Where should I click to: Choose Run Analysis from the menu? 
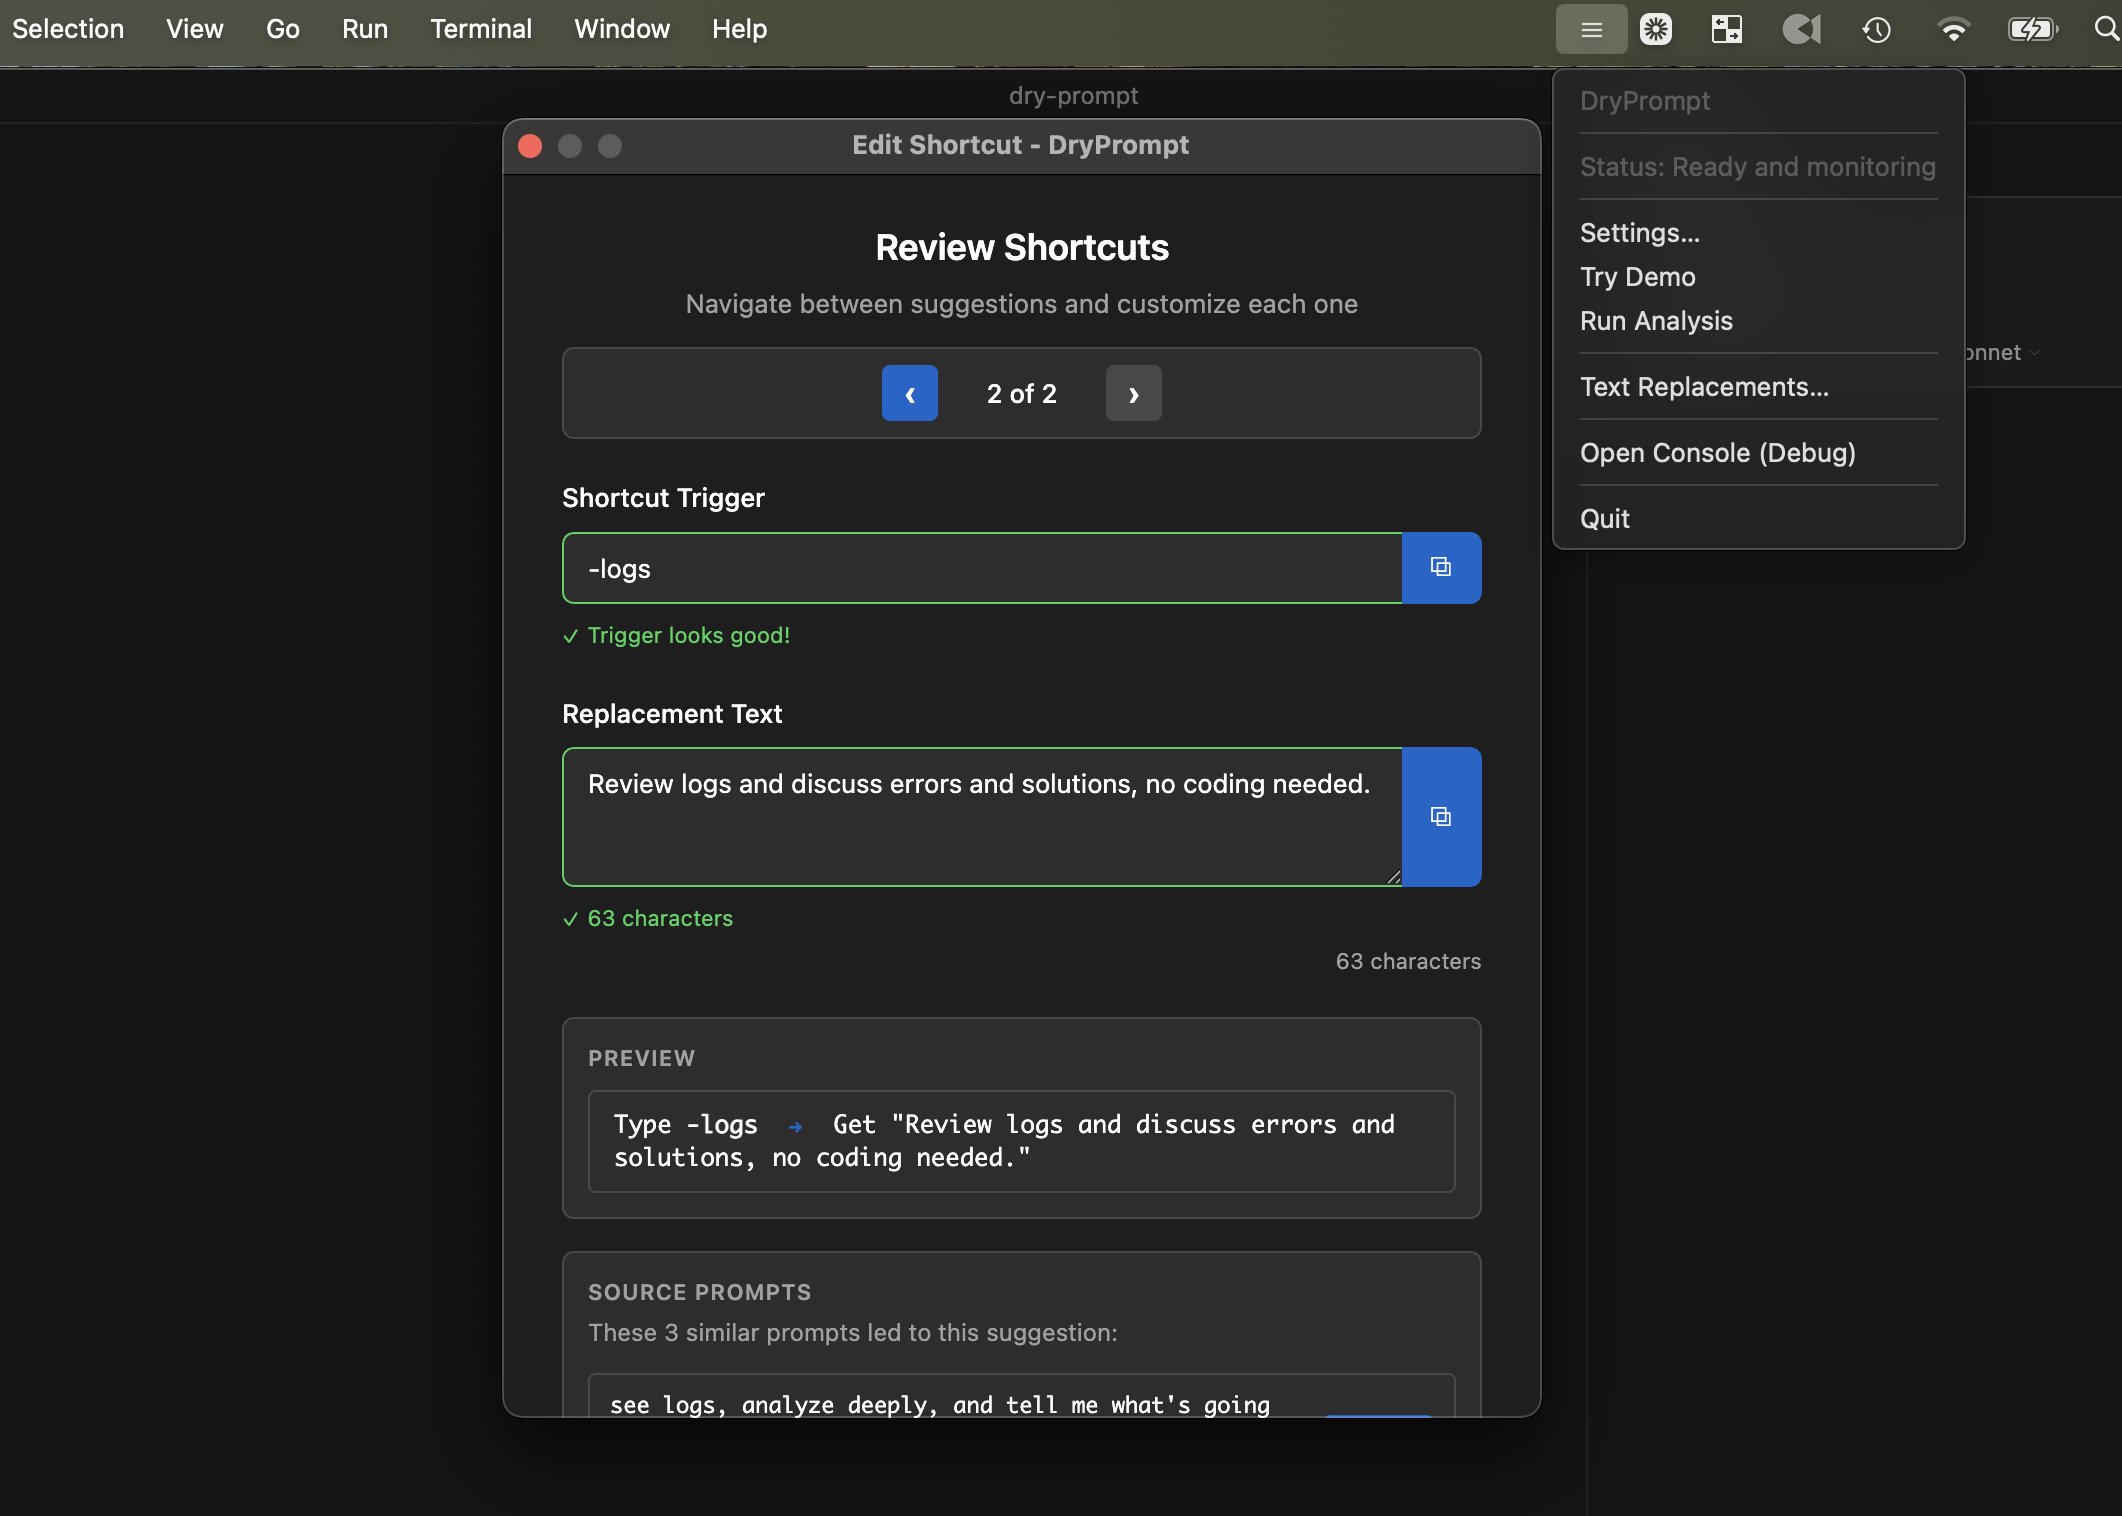tap(1656, 321)
